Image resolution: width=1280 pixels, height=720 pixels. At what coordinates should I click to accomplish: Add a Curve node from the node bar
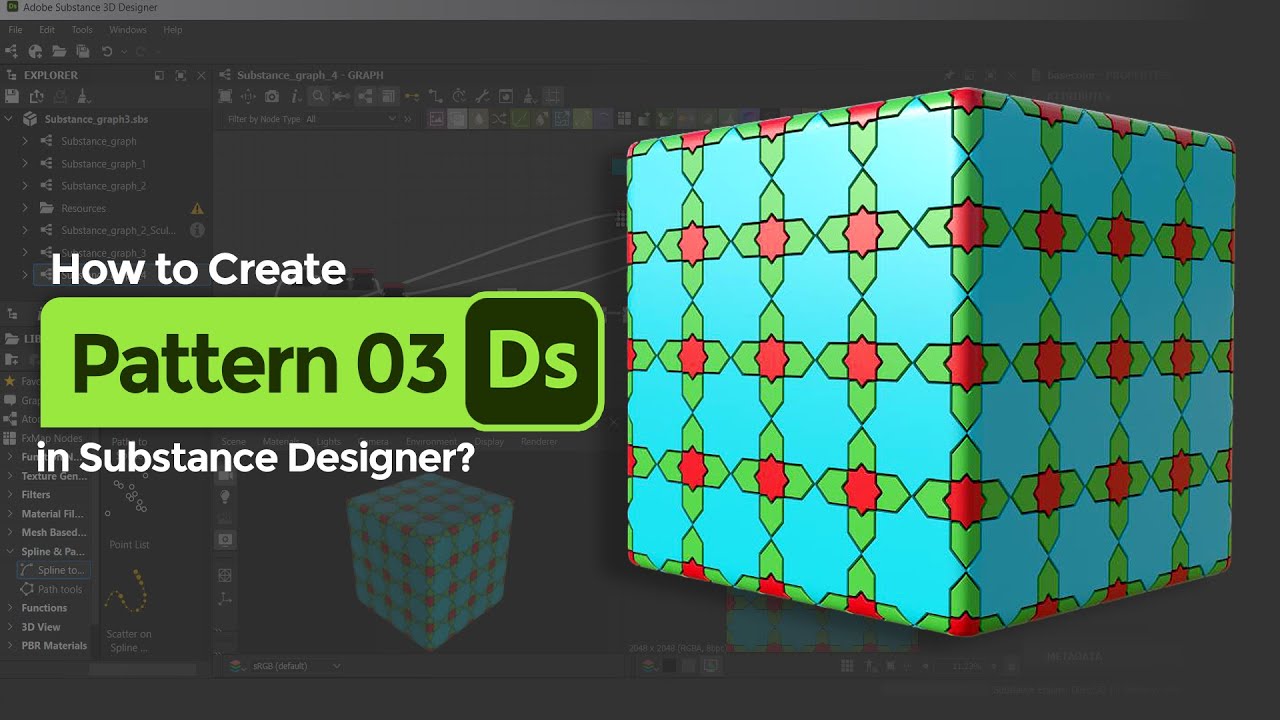pos(520,118)
